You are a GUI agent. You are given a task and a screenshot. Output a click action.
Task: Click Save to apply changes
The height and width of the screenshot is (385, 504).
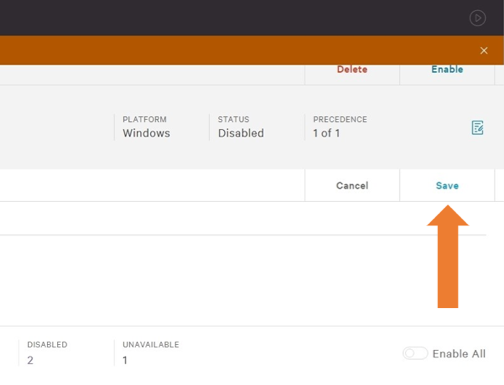pos(447,186)
